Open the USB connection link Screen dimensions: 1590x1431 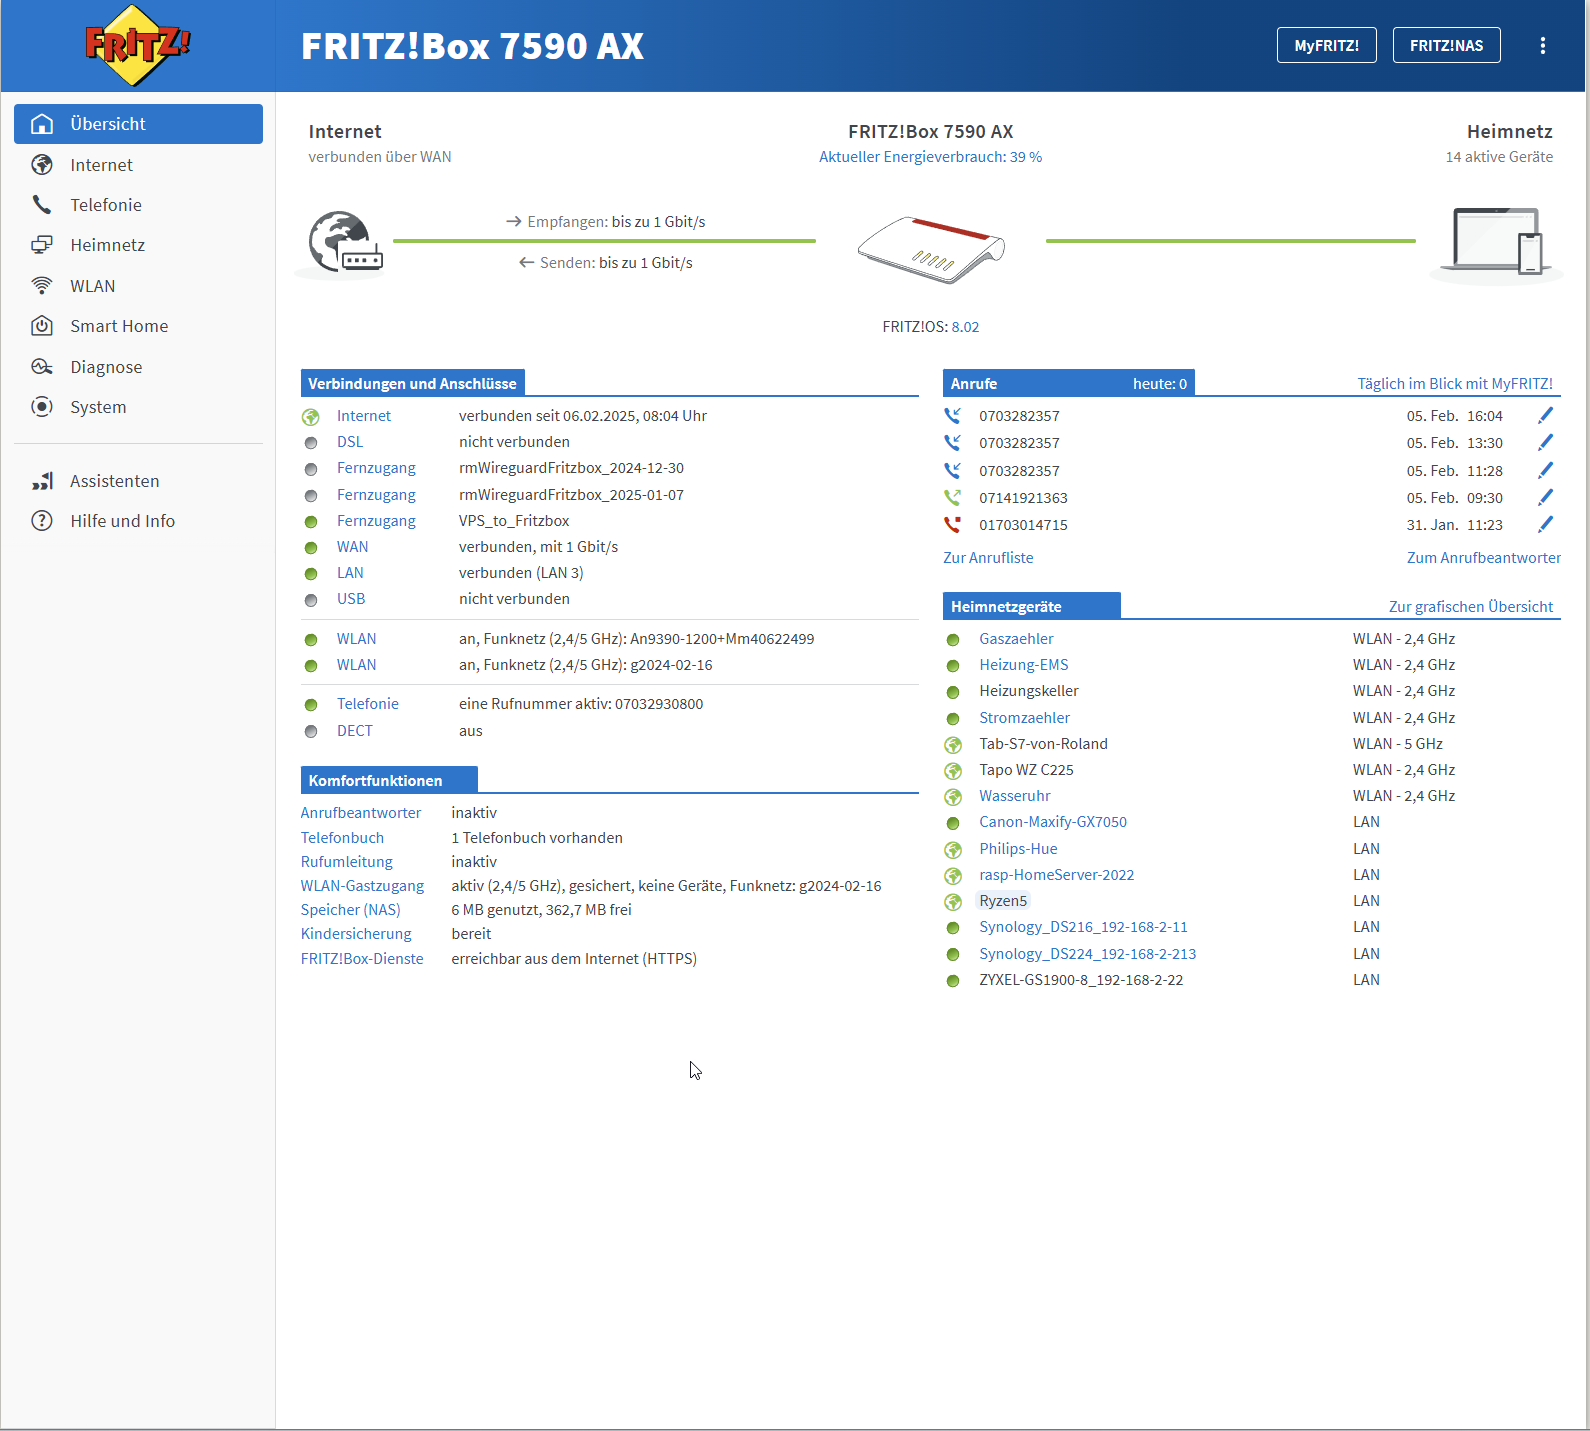(x=351, y=599)
